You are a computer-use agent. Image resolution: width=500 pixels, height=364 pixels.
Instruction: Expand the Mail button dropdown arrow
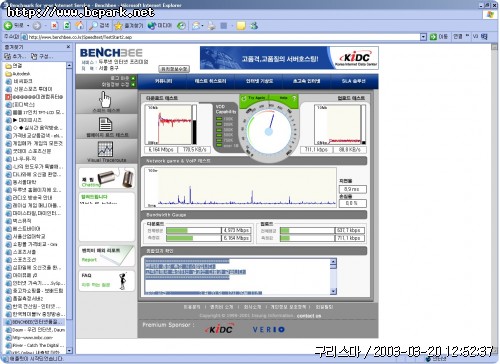click(x=202, y=26)
